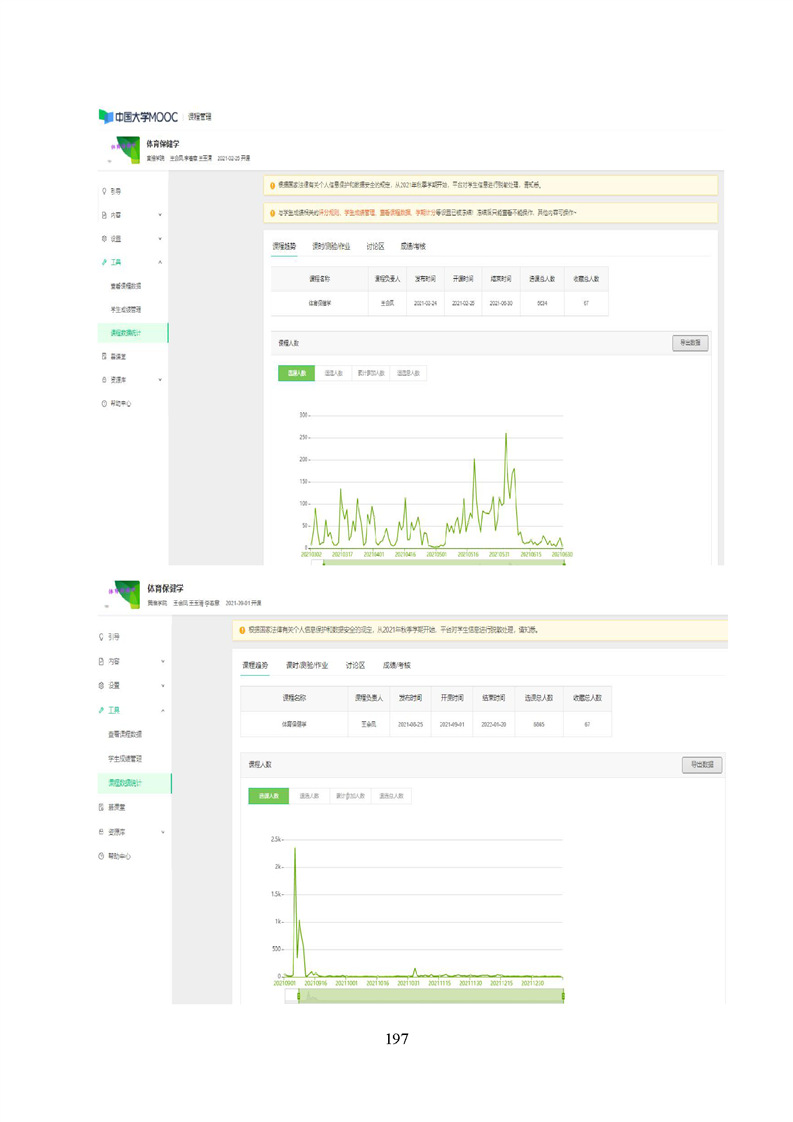The width and height of the screenshot is (793, 1122).
Task: Click 设置 gear icon on 2021-09-01 course page
Action: [x=102, y=686]
